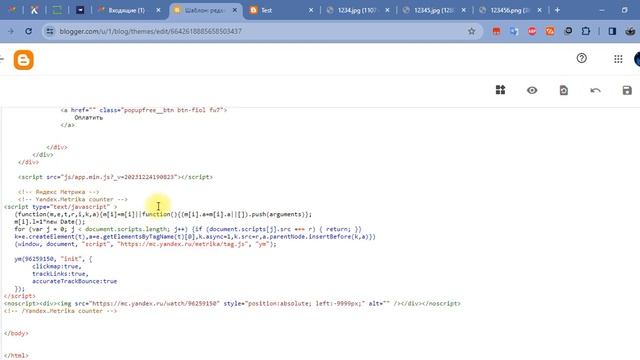The width and height of the screenshot is (640, 360).
Task: Select the pinned tab with green icon
Action: coord(57,10)
